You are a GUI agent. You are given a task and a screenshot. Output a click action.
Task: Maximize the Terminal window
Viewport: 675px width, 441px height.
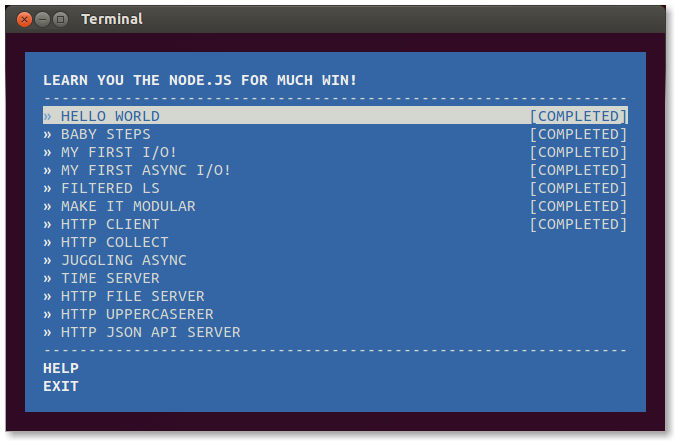(61, 19)
